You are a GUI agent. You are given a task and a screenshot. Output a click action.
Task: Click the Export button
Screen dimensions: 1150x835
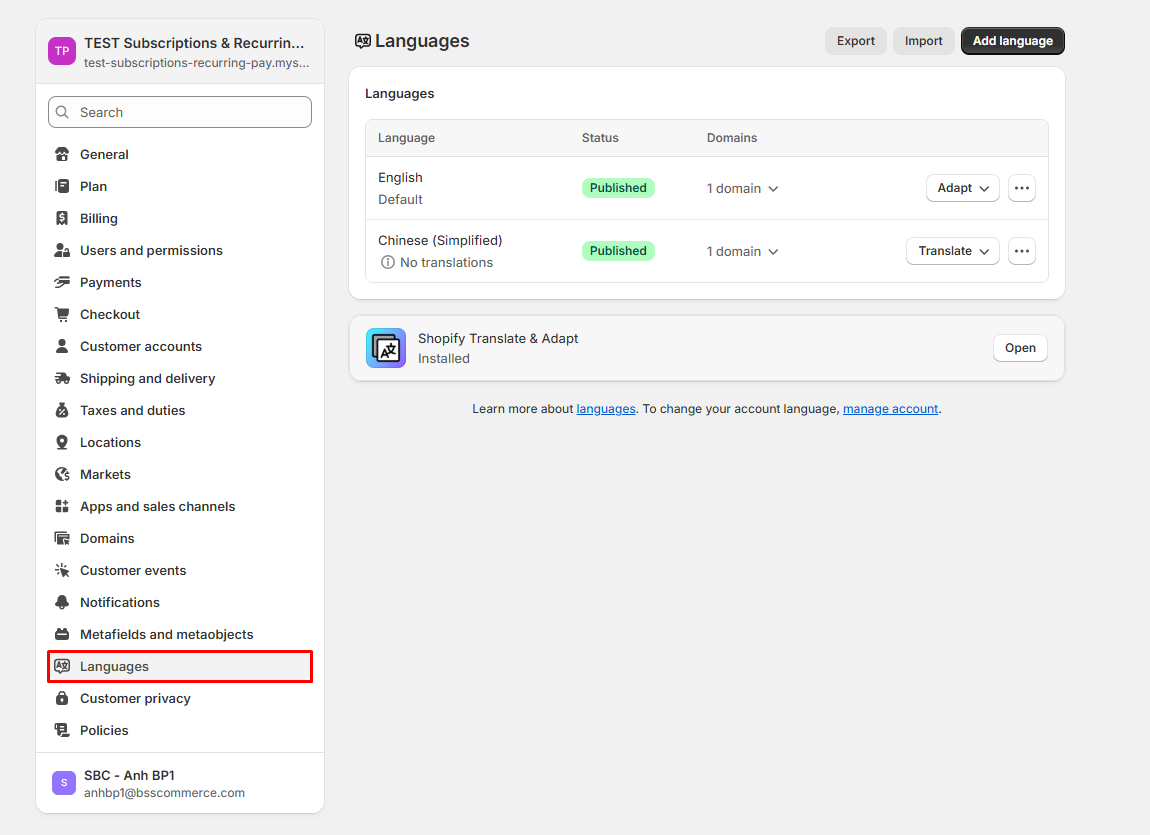point(855,41)
